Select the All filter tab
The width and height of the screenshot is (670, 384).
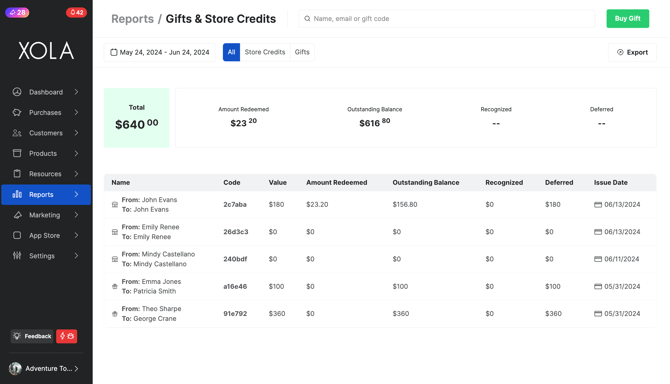coord(231,52)
